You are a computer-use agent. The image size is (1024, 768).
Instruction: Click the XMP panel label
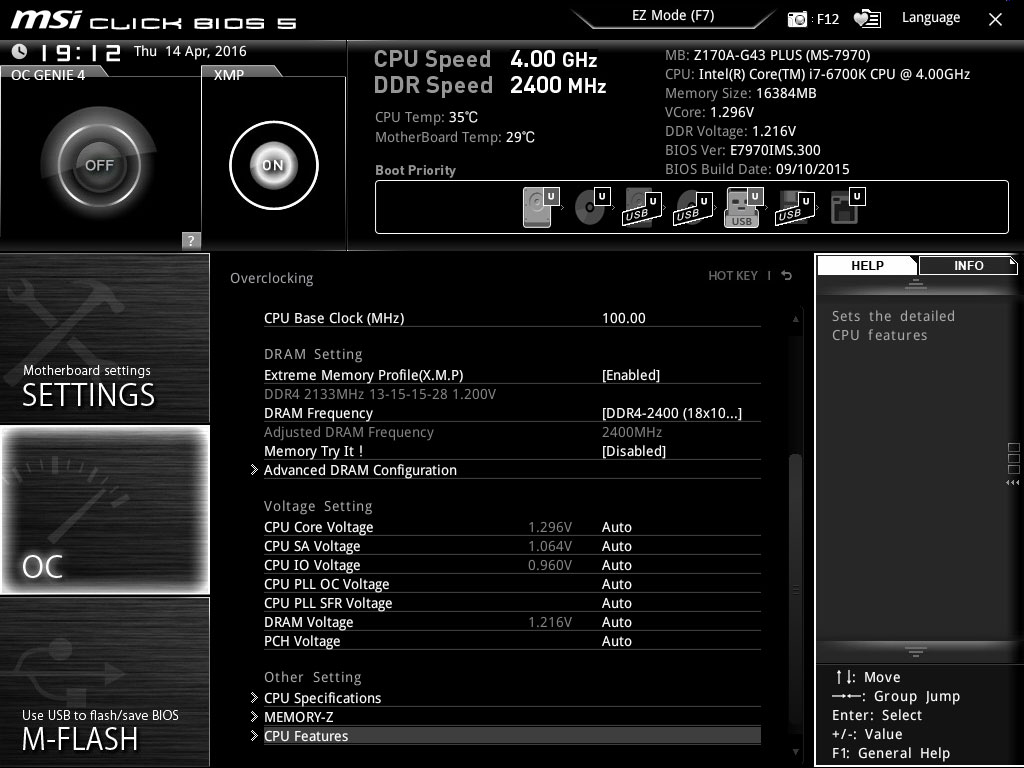229,75
